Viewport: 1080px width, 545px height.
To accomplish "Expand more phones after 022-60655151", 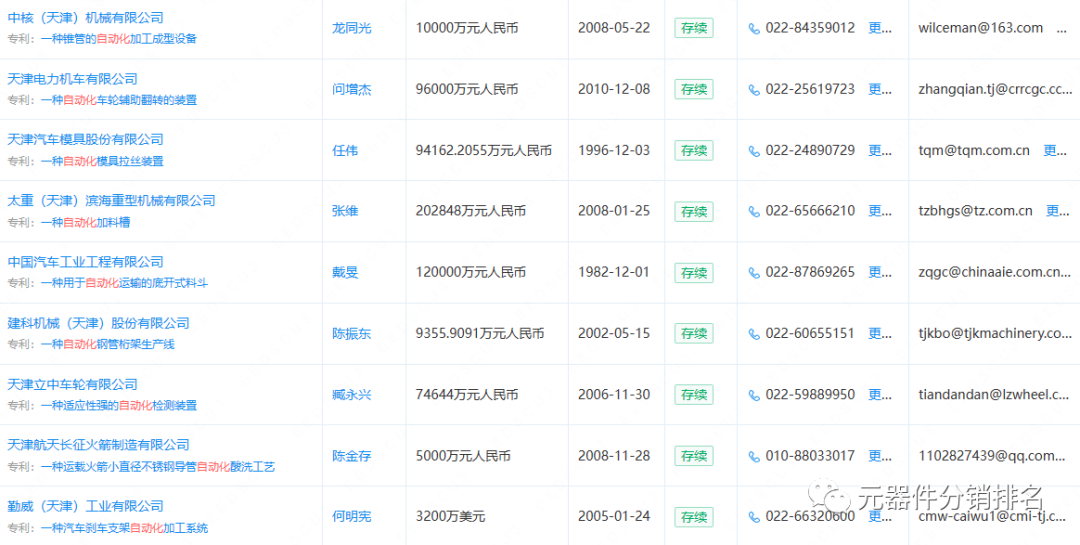I will (x=879, y=334).
